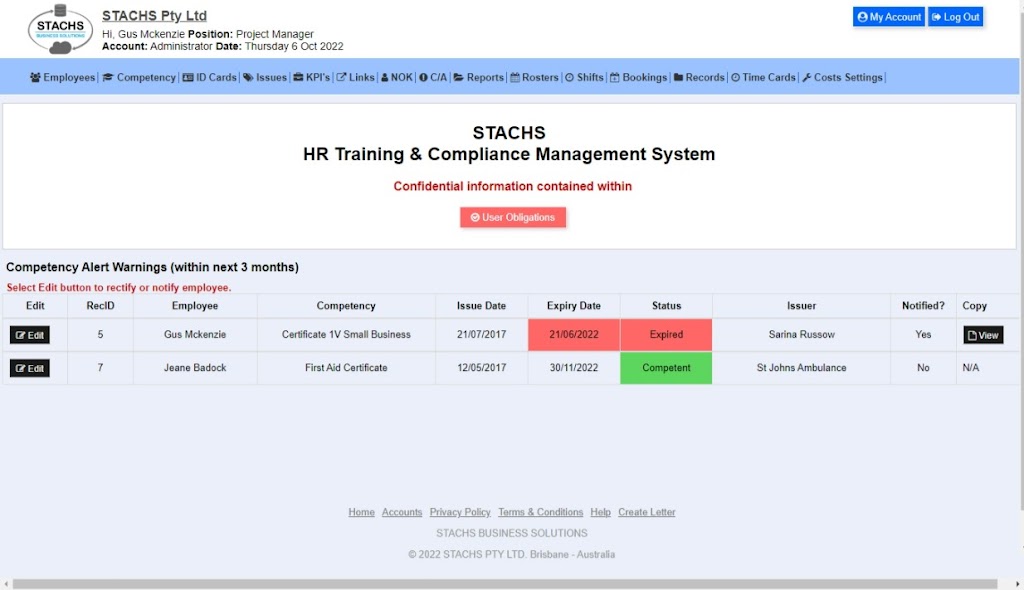Image resolution: width=1024 pixels, height=590 pixels.
Task: Click the STACHS Pty Ltd heading link
Action: click(154, 16)
